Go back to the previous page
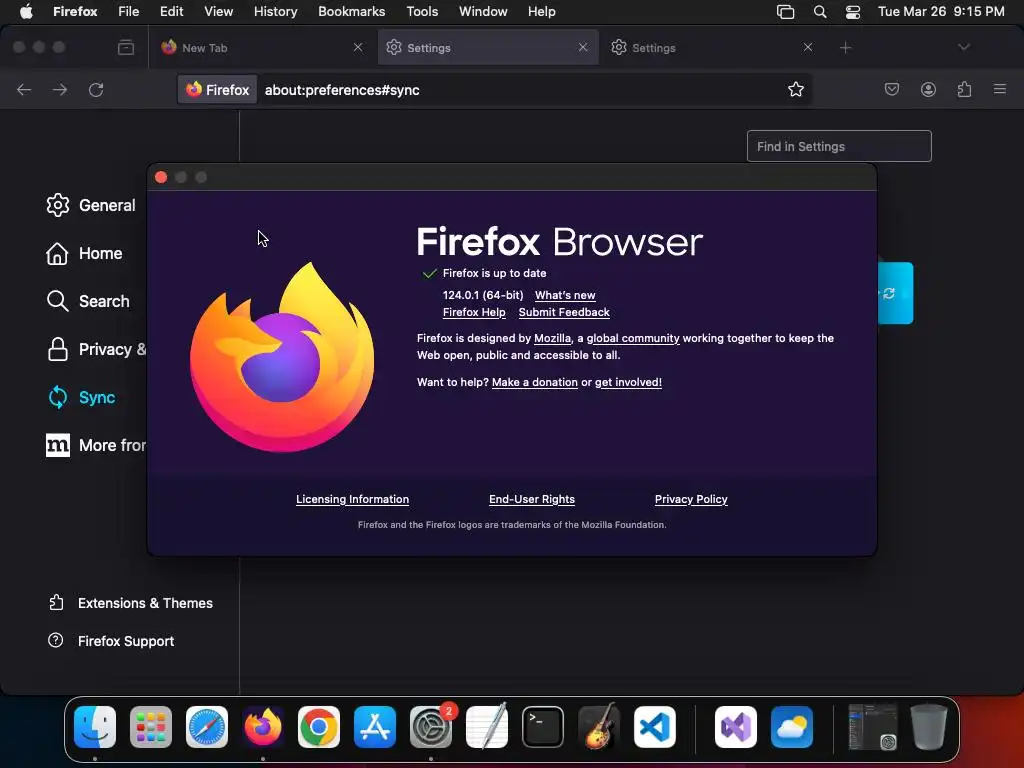 coord(24,89)
